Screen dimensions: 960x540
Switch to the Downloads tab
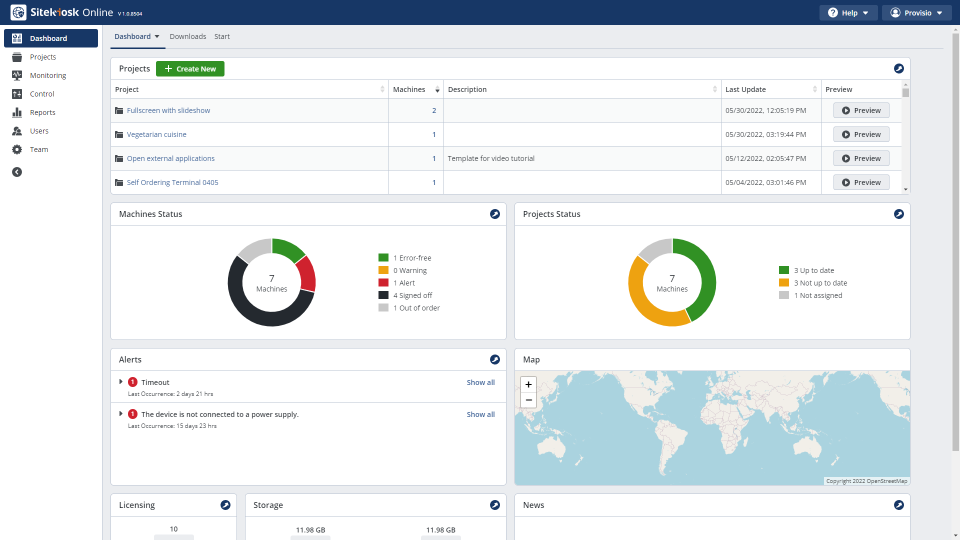[x=187, y=37]
